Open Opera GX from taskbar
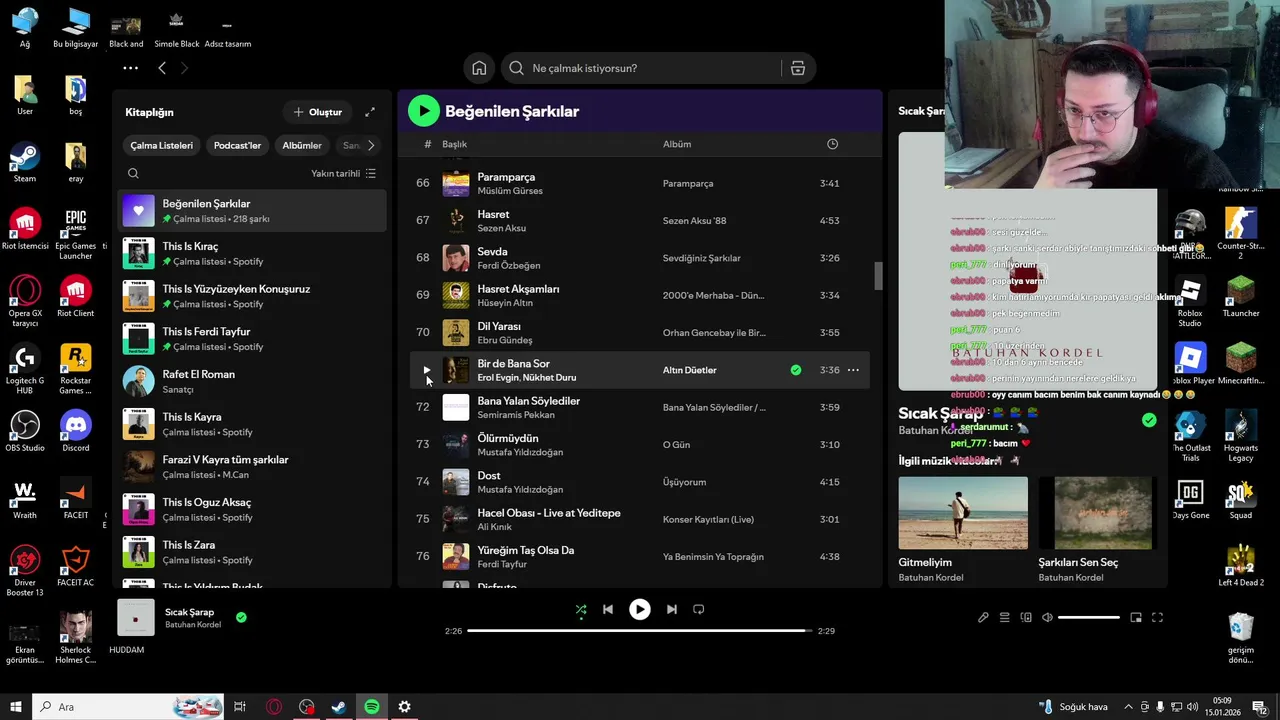The image size is (1280, 720). [x=274, y=707]
